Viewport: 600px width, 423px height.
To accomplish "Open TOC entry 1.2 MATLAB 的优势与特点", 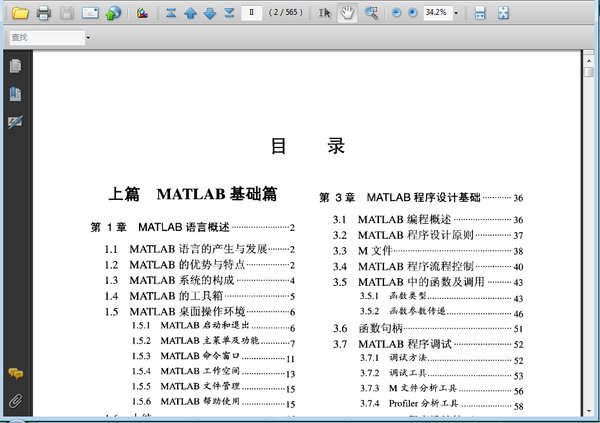I will click(199, 265).
